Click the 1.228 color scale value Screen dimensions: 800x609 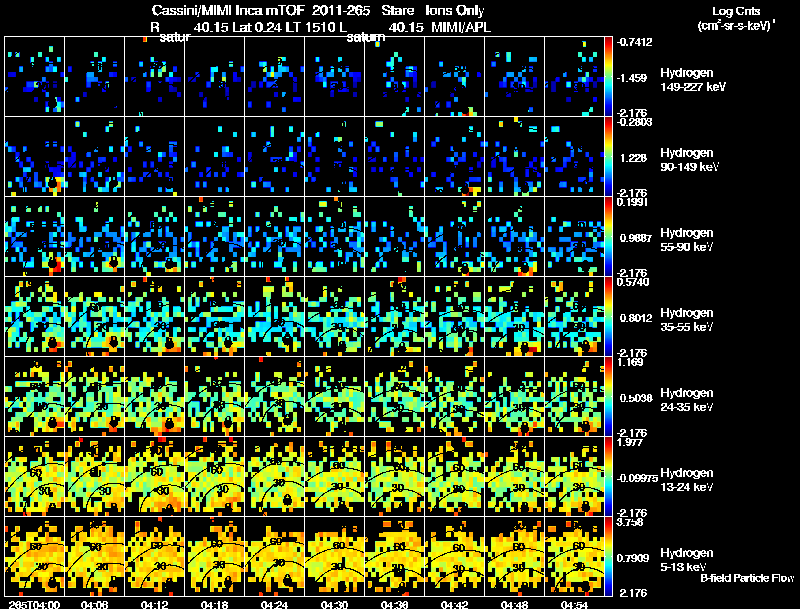pos(633,158)
